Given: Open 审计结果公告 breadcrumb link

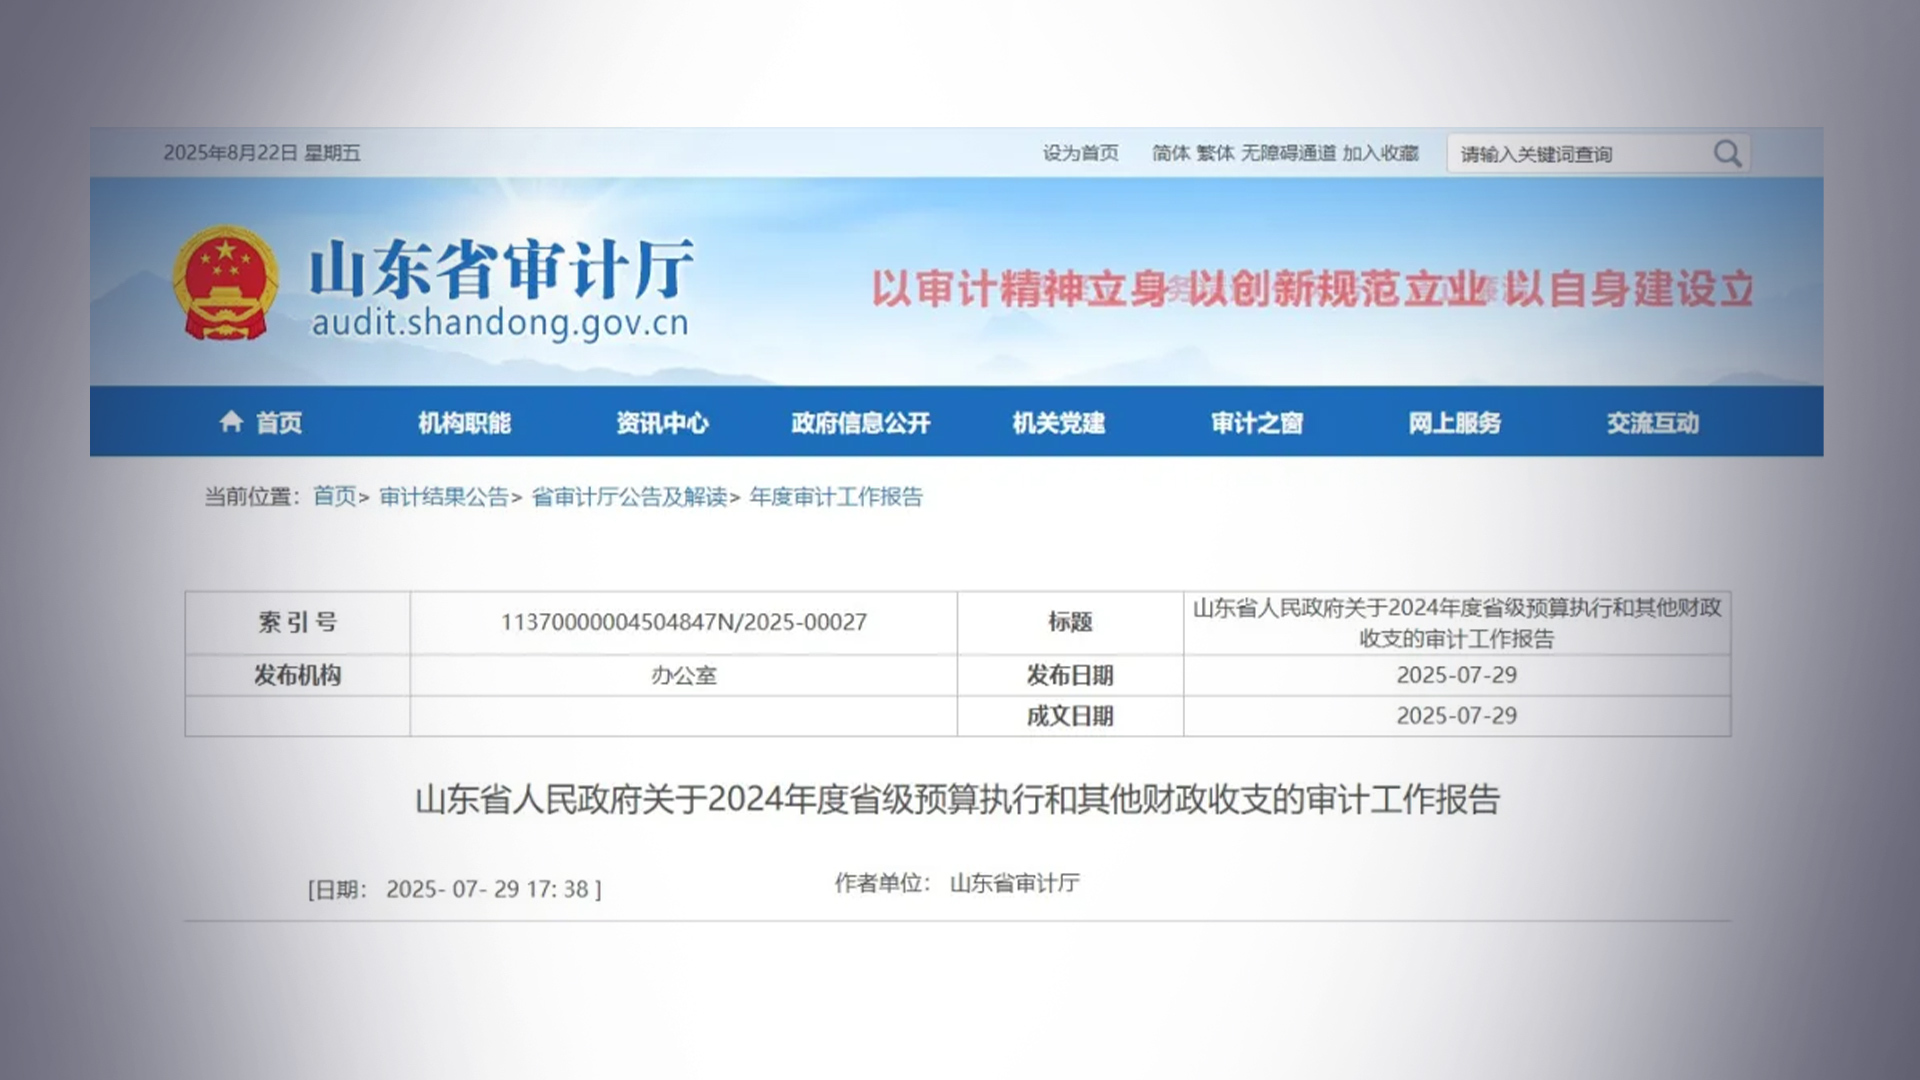Looking at the screenshot, I should pyautogui.click(x=444, y=496).
